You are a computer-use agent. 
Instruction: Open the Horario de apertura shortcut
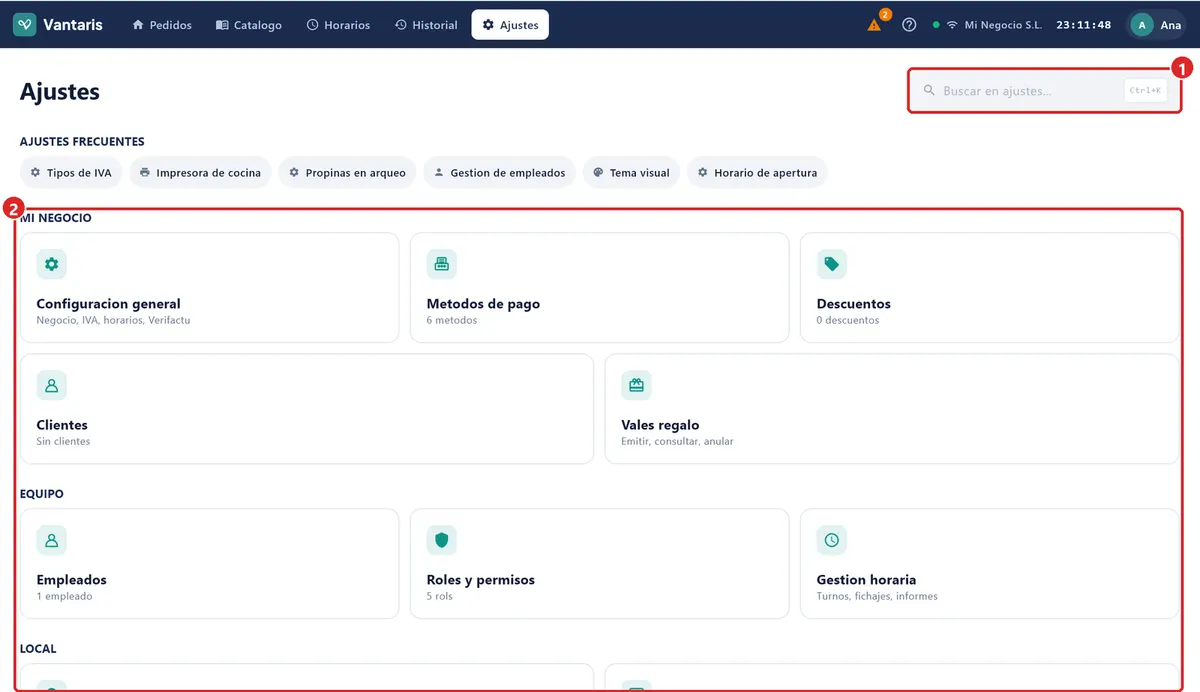[x=757, y=173]
